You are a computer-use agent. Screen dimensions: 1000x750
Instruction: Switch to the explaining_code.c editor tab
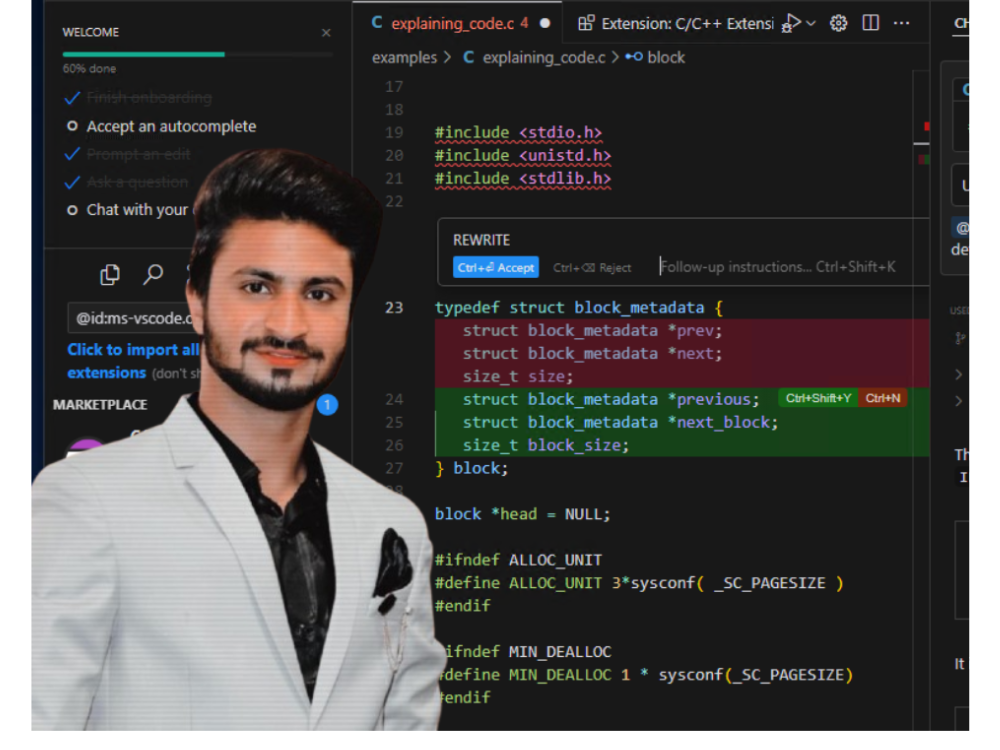[x=458, y=24]
